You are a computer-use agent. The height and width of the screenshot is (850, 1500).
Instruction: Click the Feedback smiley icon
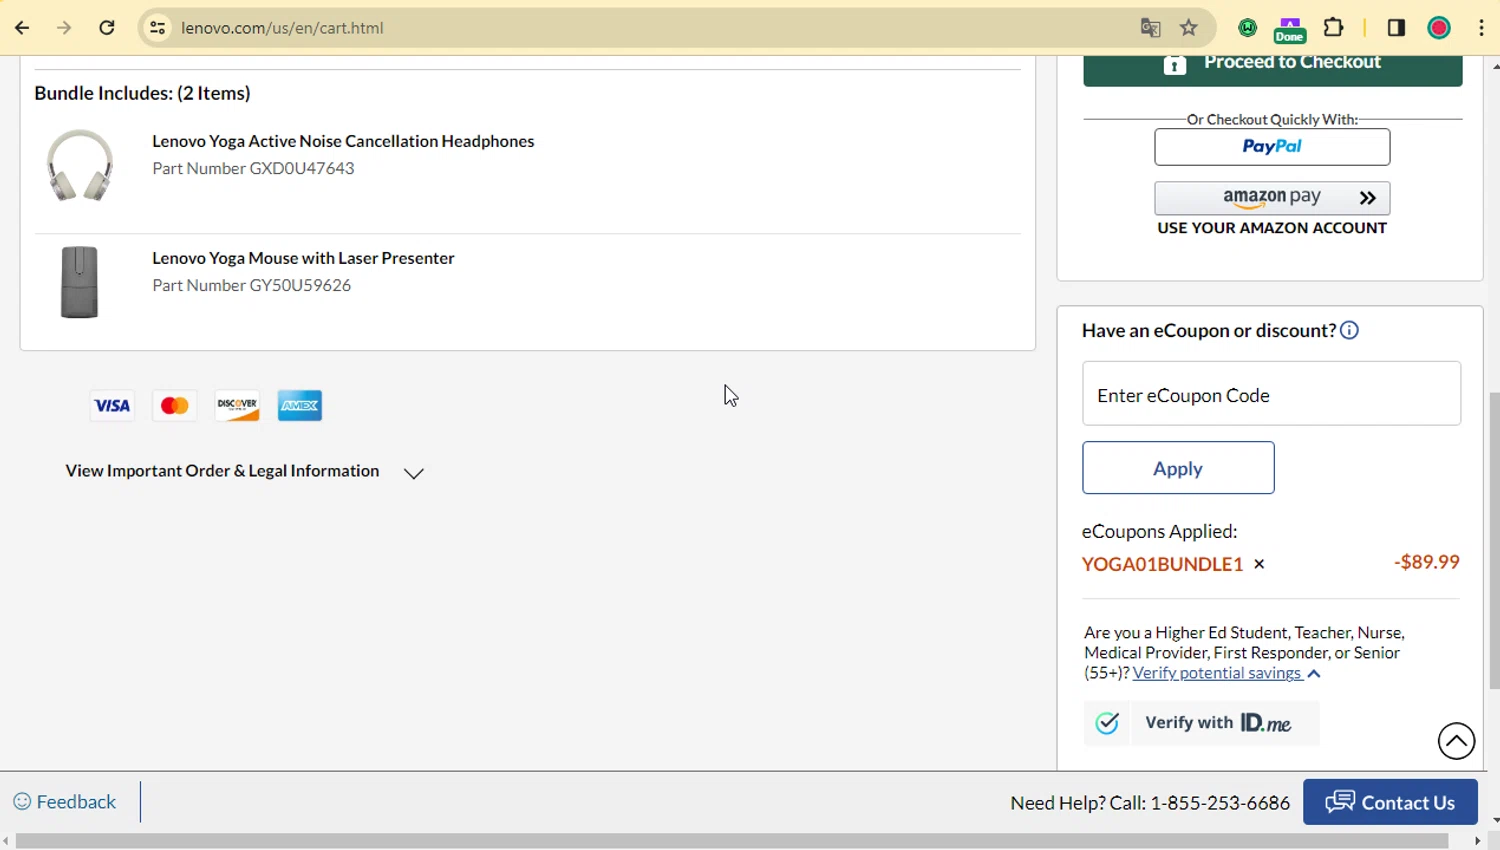tap(22, 802)
